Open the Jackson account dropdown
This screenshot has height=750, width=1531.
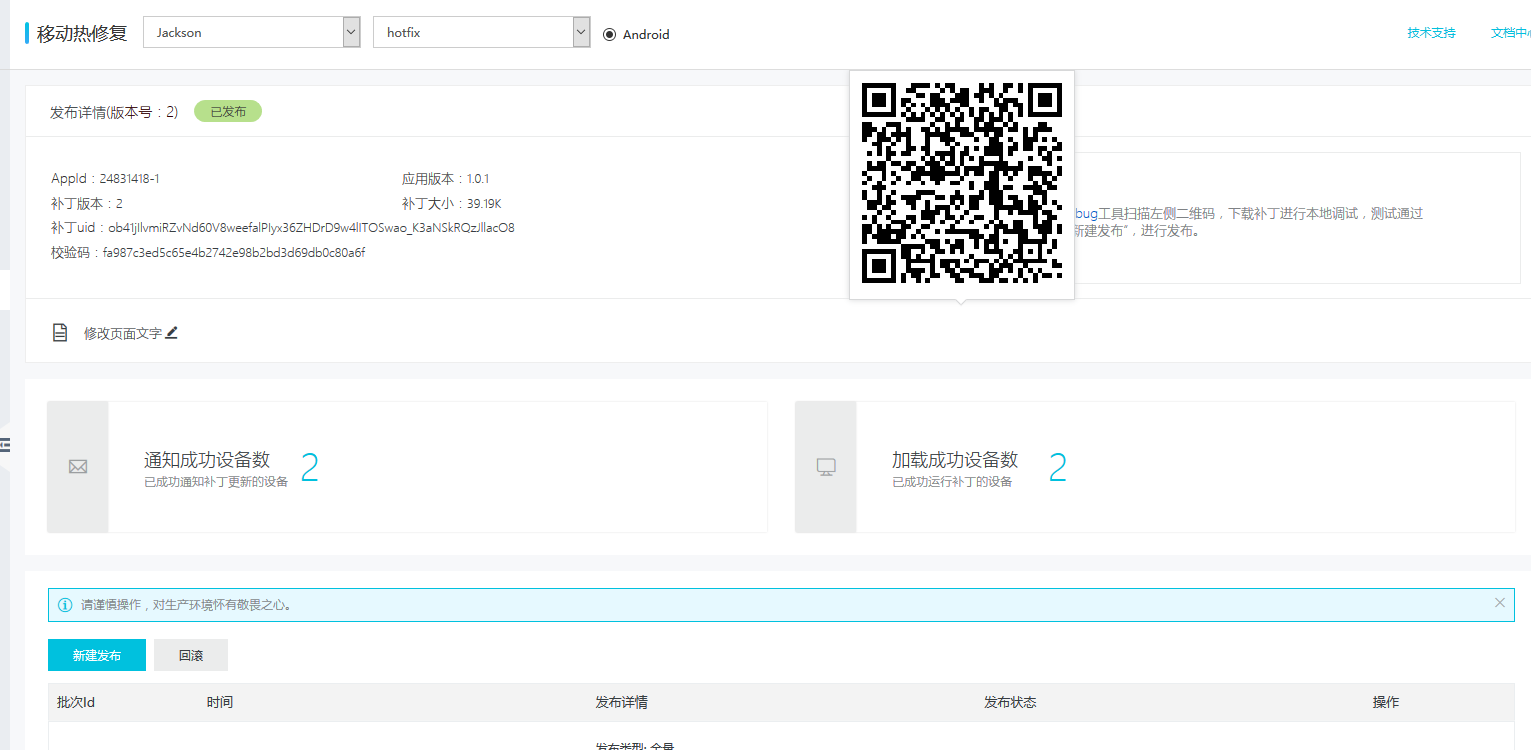[x=251, y=32]
